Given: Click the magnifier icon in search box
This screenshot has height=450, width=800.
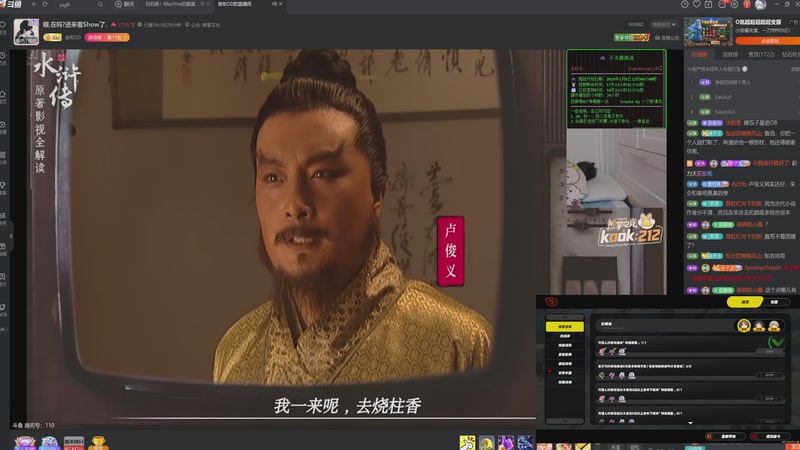Looking at the screenshot, I should pos(100,4).
